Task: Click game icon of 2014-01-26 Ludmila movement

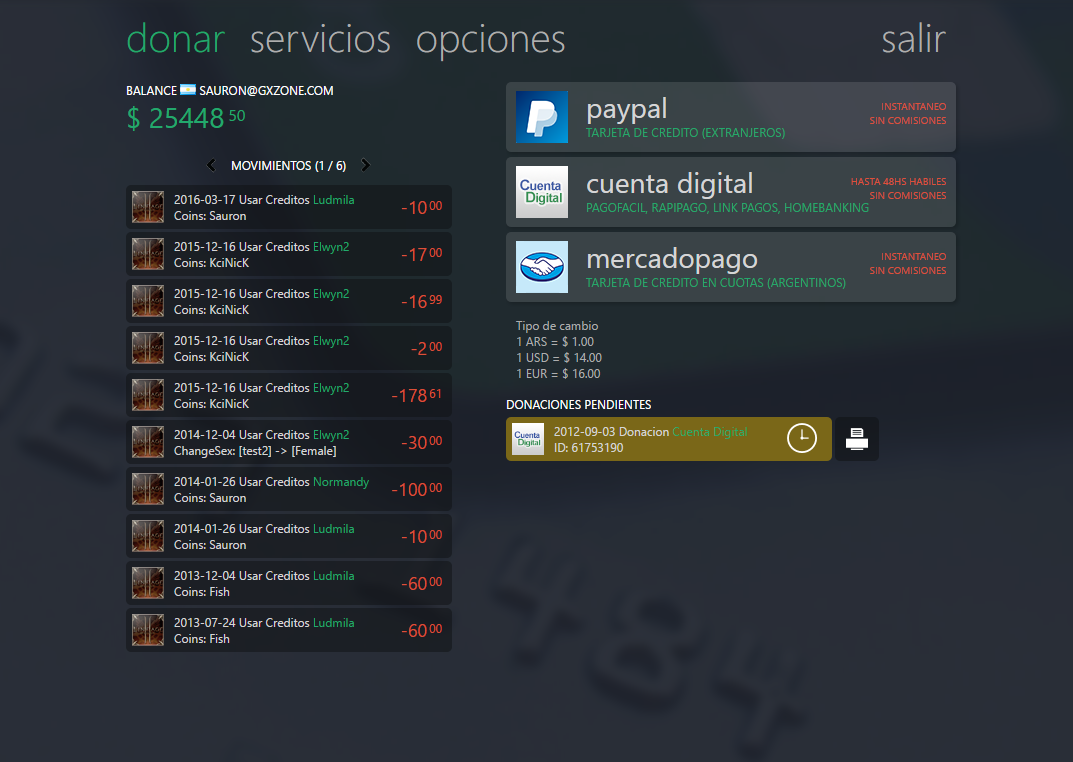Action: [x=148, y=536]
